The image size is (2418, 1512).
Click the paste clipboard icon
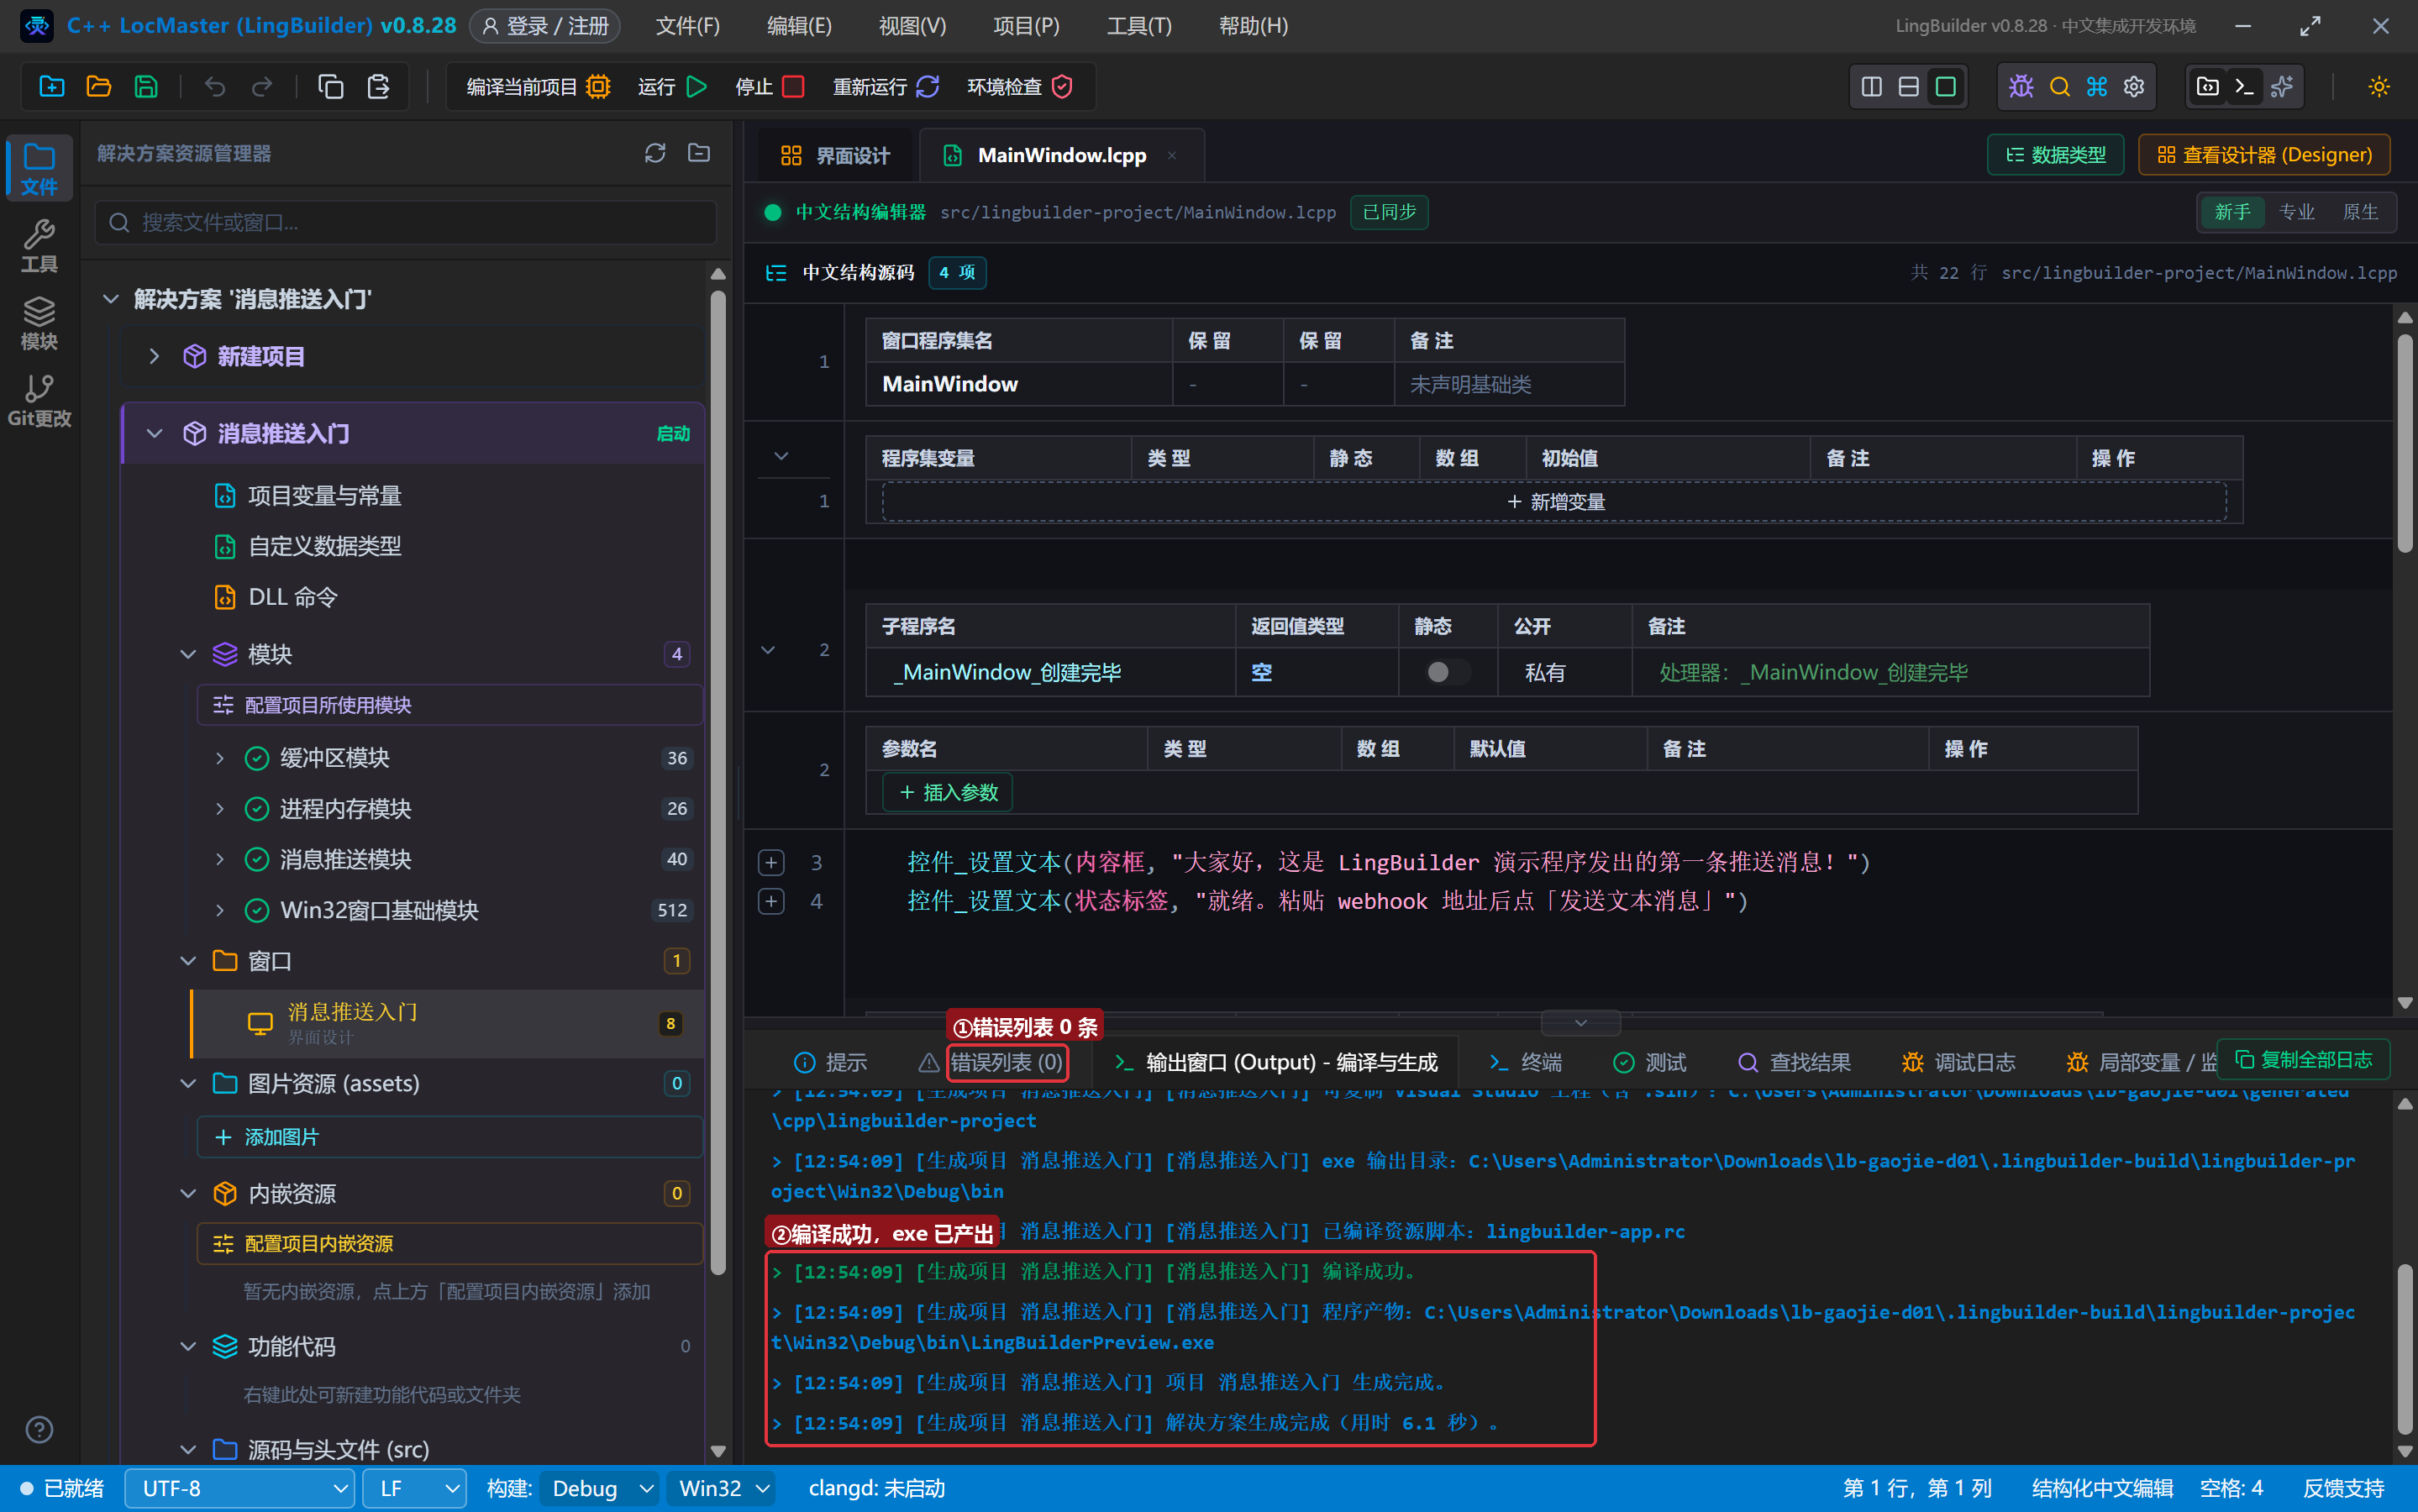point(378,87)
